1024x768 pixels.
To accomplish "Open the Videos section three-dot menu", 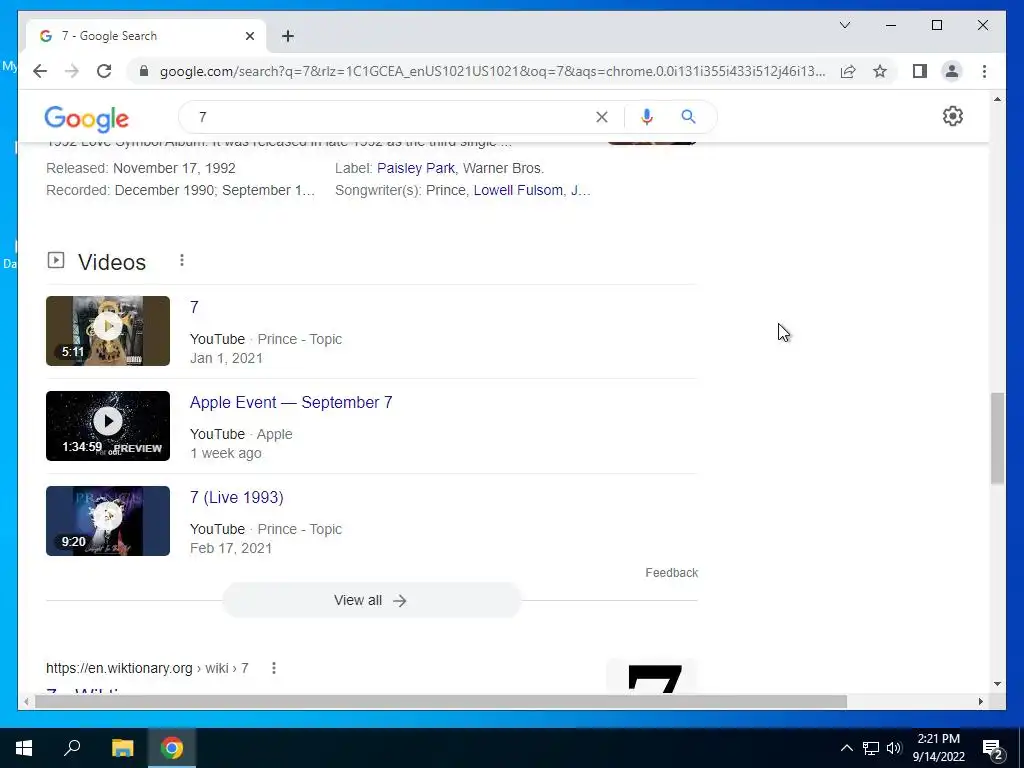I will [182, 261].
